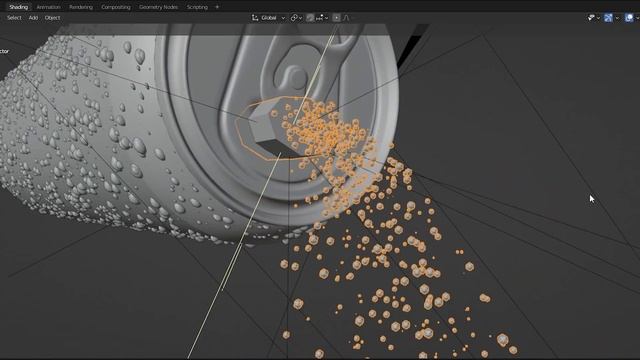Viewport: 640px width, 360px height.
Task: Add a new workspace with the plus button
Action: tap(217, 7)
